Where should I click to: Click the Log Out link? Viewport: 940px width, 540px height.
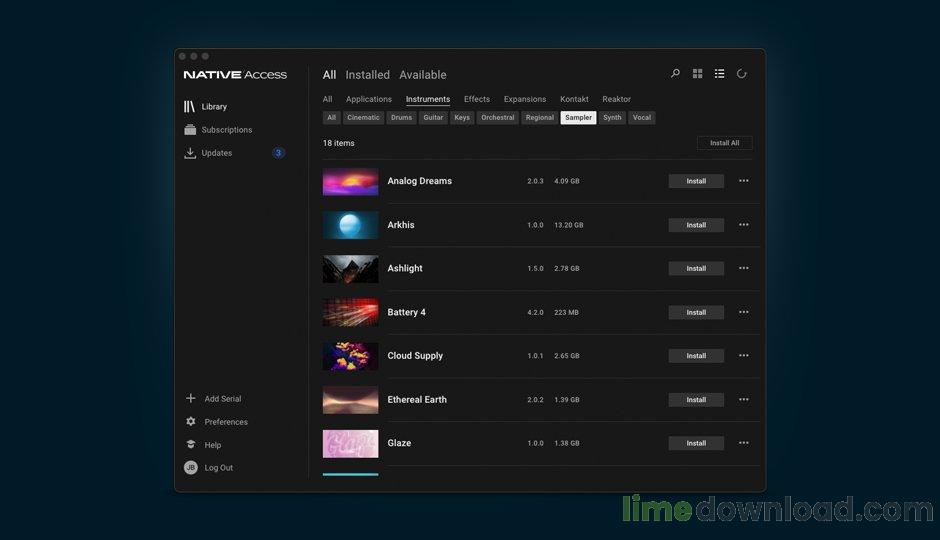click(x=218, y=467)
